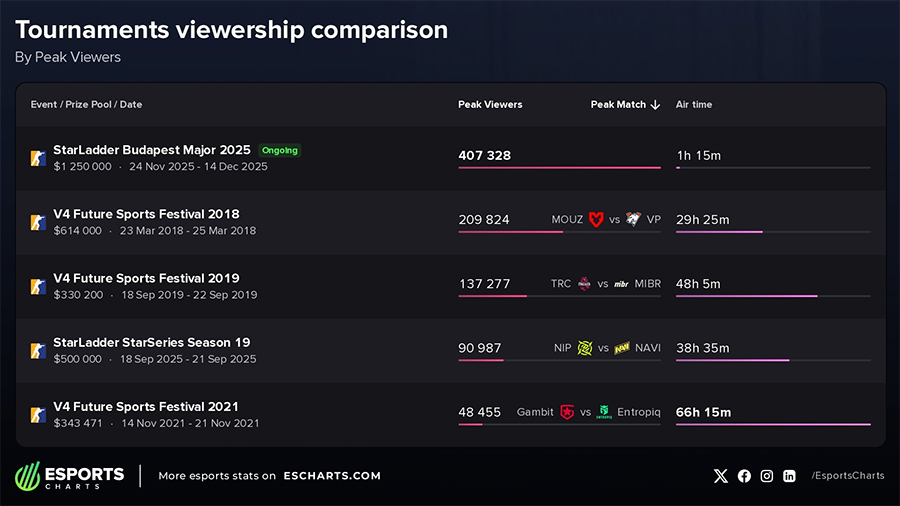
Task: Click the NAVI team logo
Action: (x=621, y=348)
